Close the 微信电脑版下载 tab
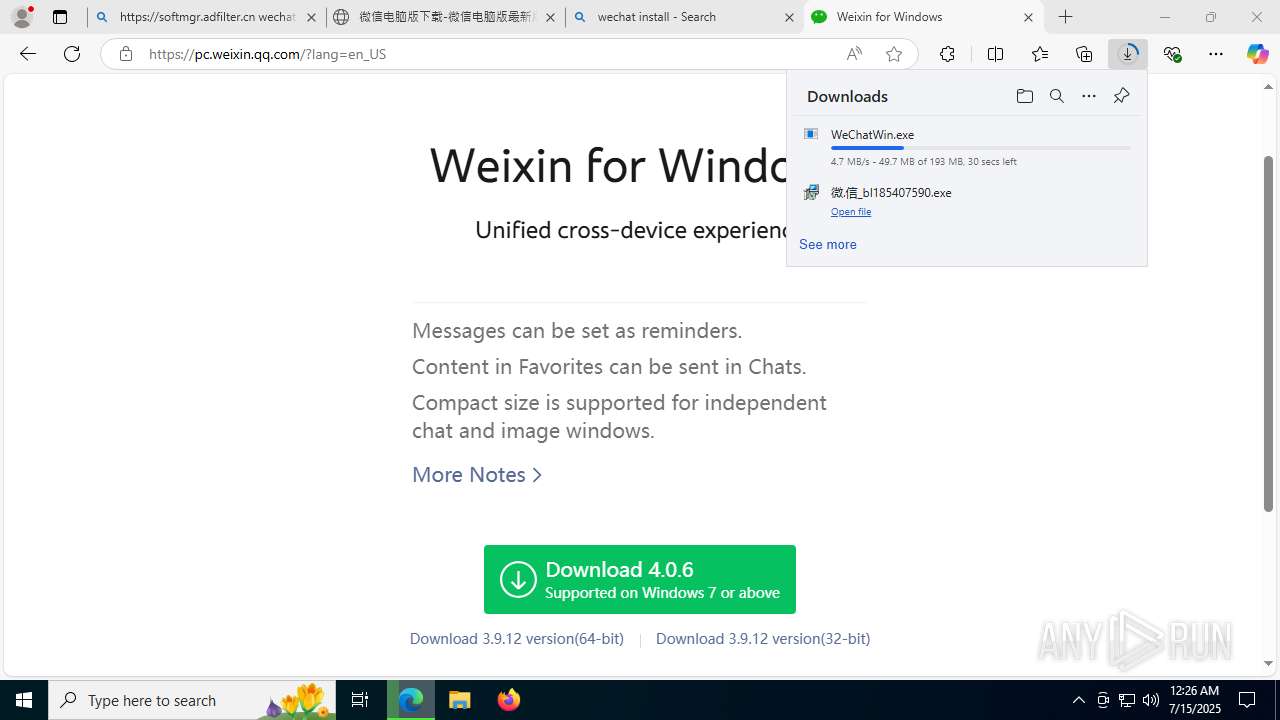1280x720 pixels. click(550, 17)
